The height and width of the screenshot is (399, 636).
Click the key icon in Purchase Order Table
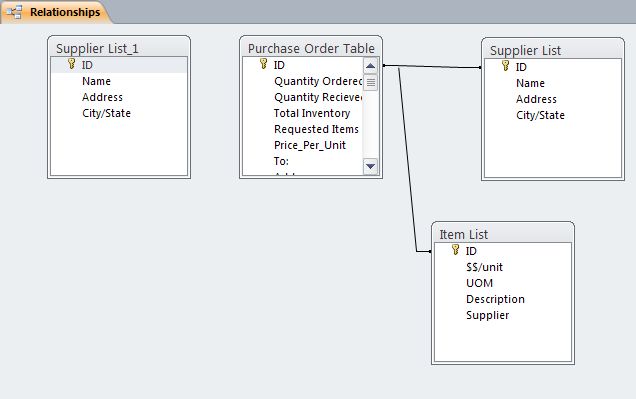click(263, 64)
